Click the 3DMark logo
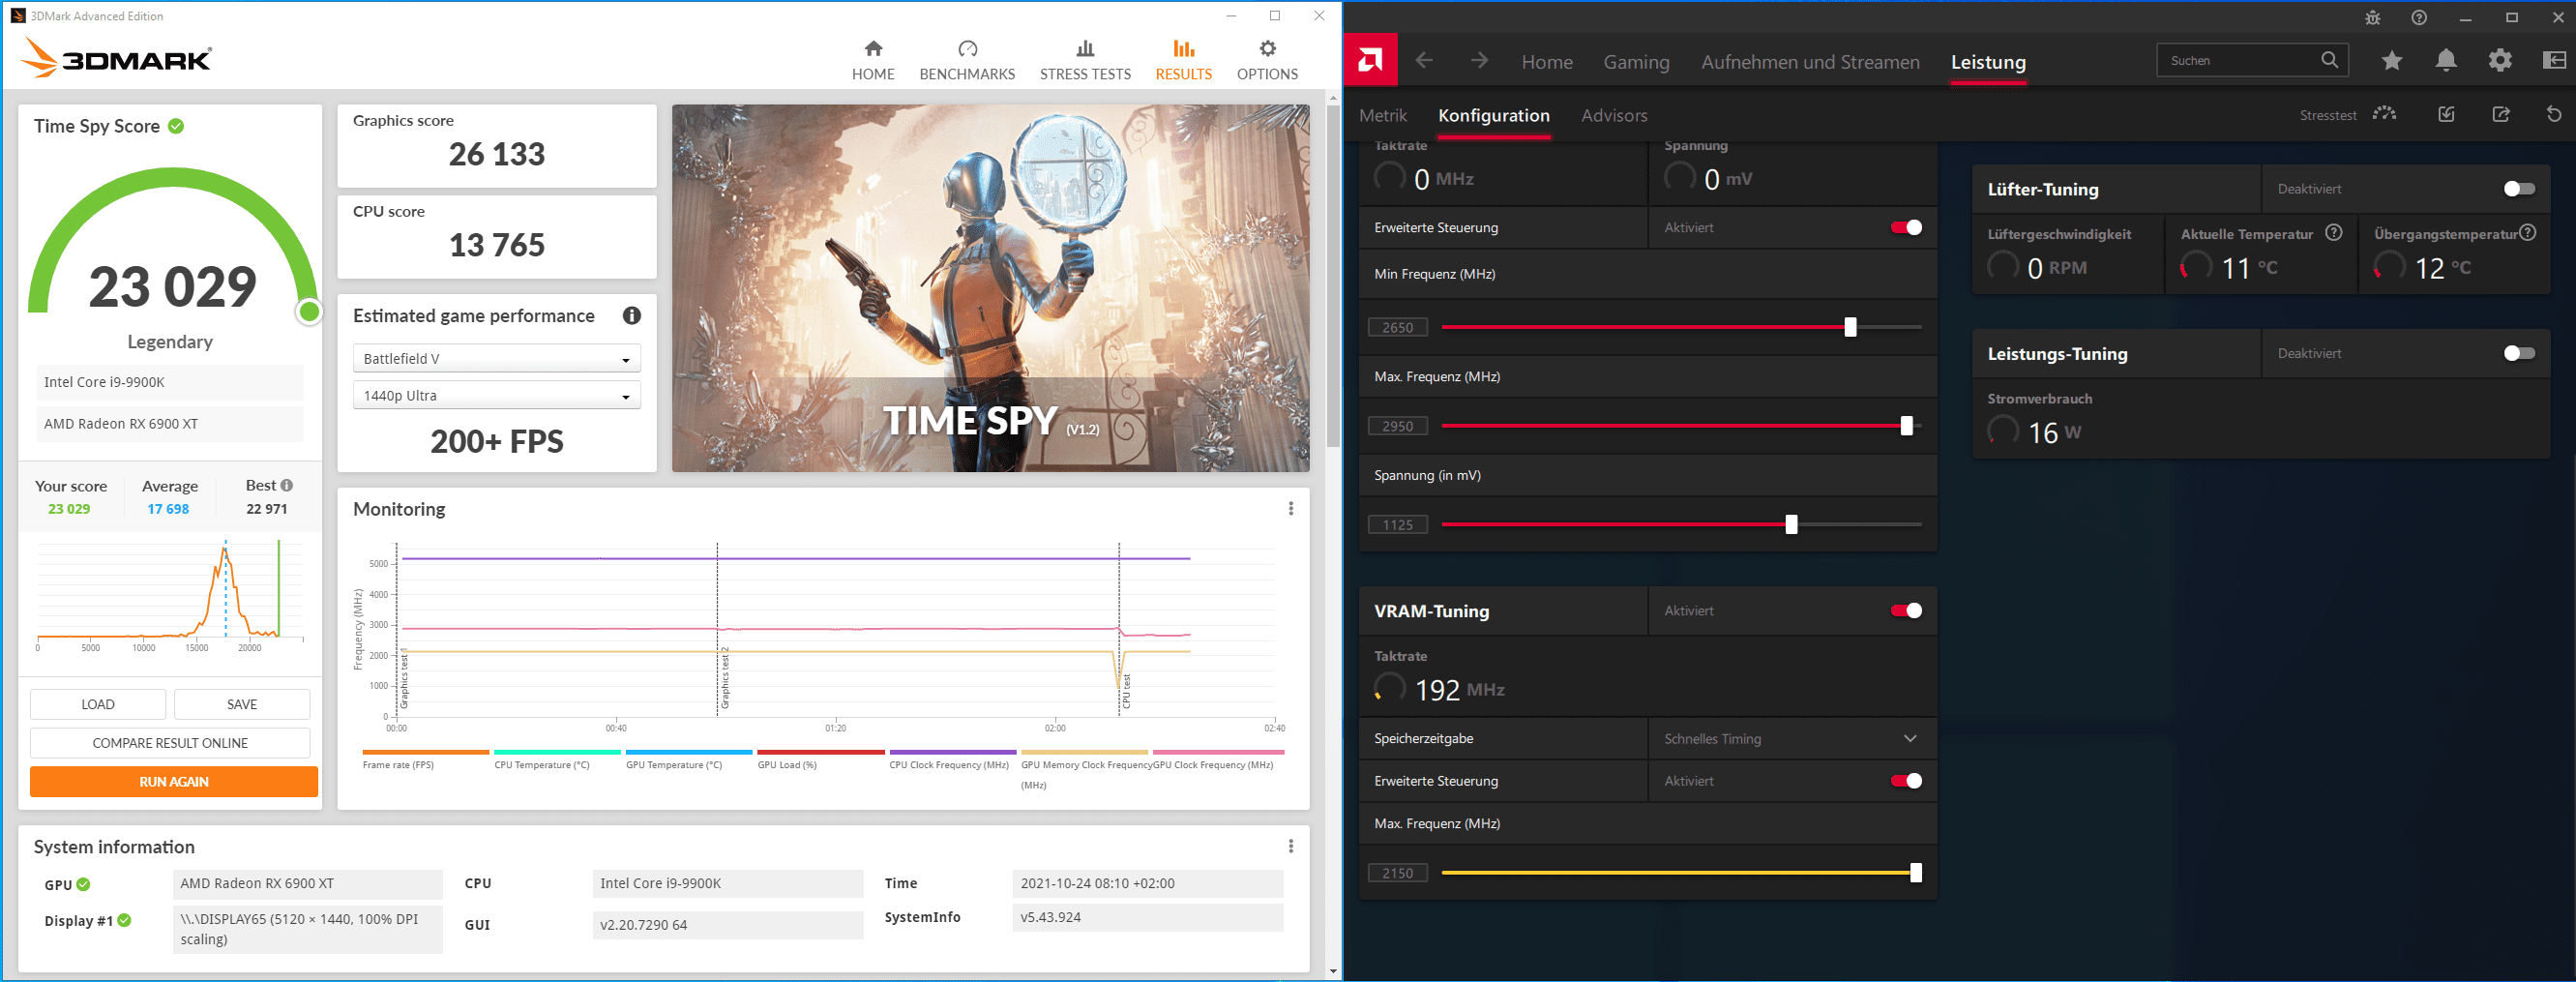Viewport: 2576px width, 982px height. (117, 59)
